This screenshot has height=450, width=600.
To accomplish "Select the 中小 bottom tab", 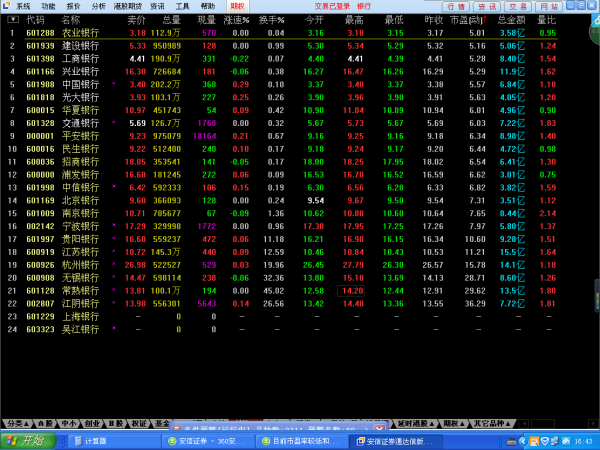I will (x=68, y=423).
